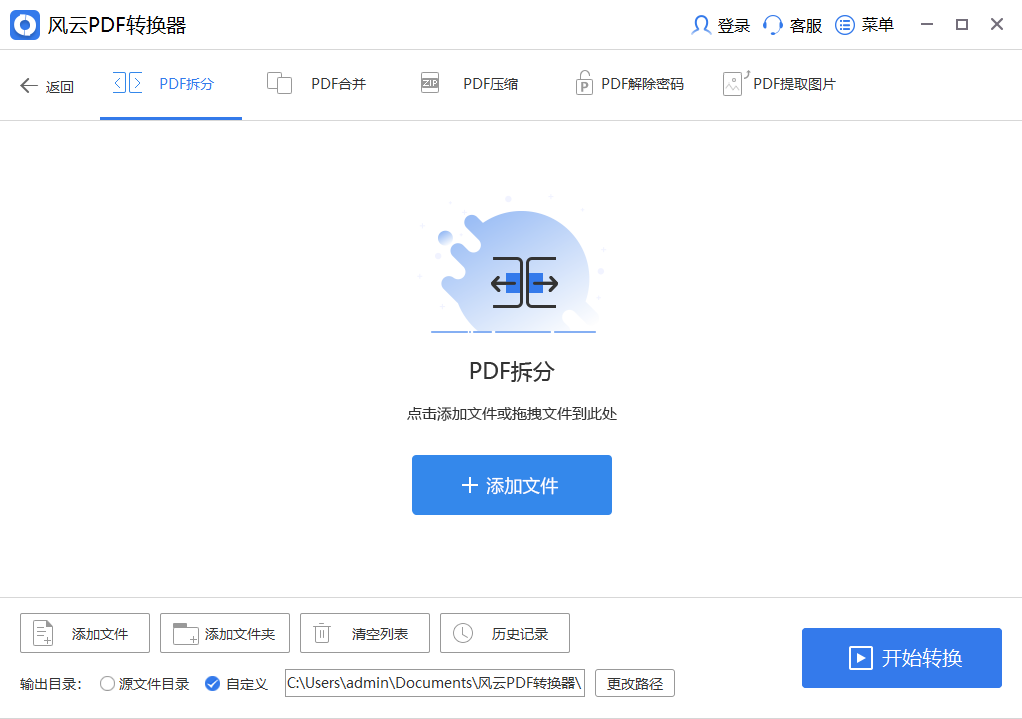The width and height of the screenshot is (1022, 719).
Task: Click the extract image icon
Action: pyautogui.click(x=736, y=83)
